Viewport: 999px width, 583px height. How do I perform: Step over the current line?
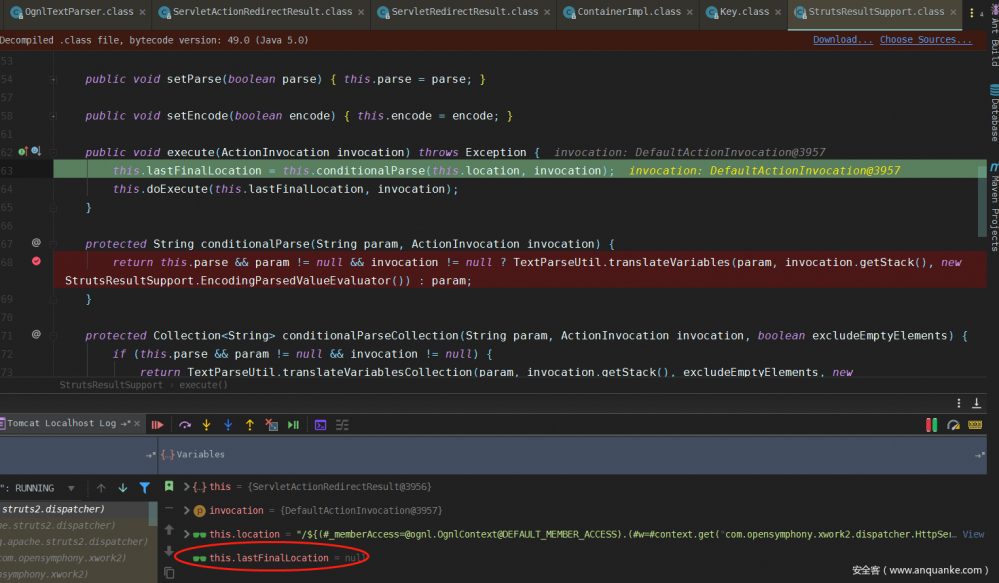(186, 424)
